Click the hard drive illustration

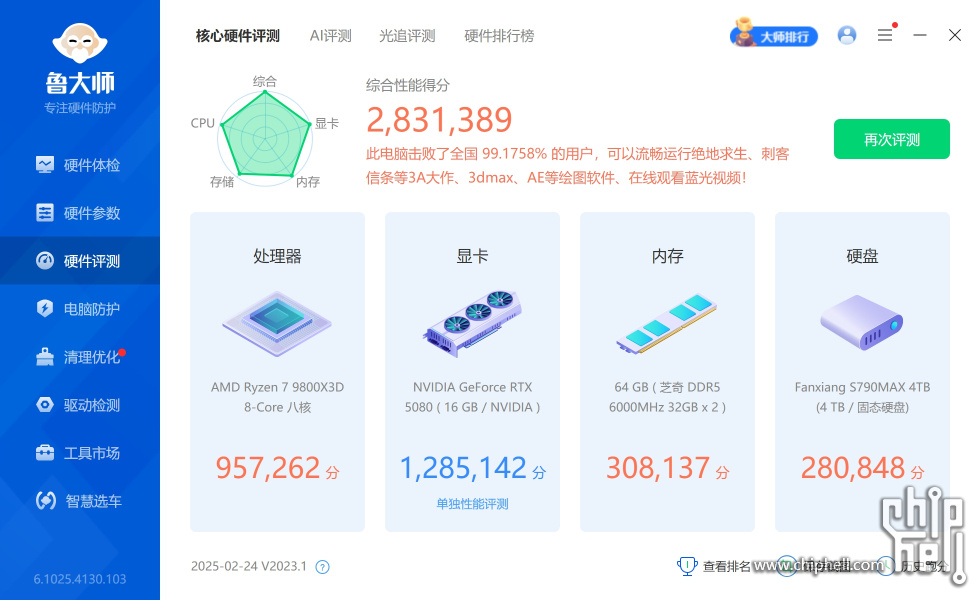tap(862, 322)
